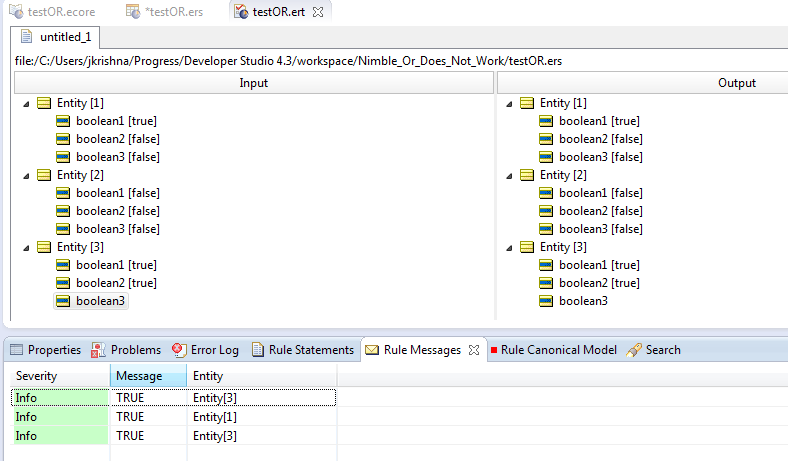Click Entity [2] icon in Output panel
The height and width of the screenshot is (461, 788).
527,175
